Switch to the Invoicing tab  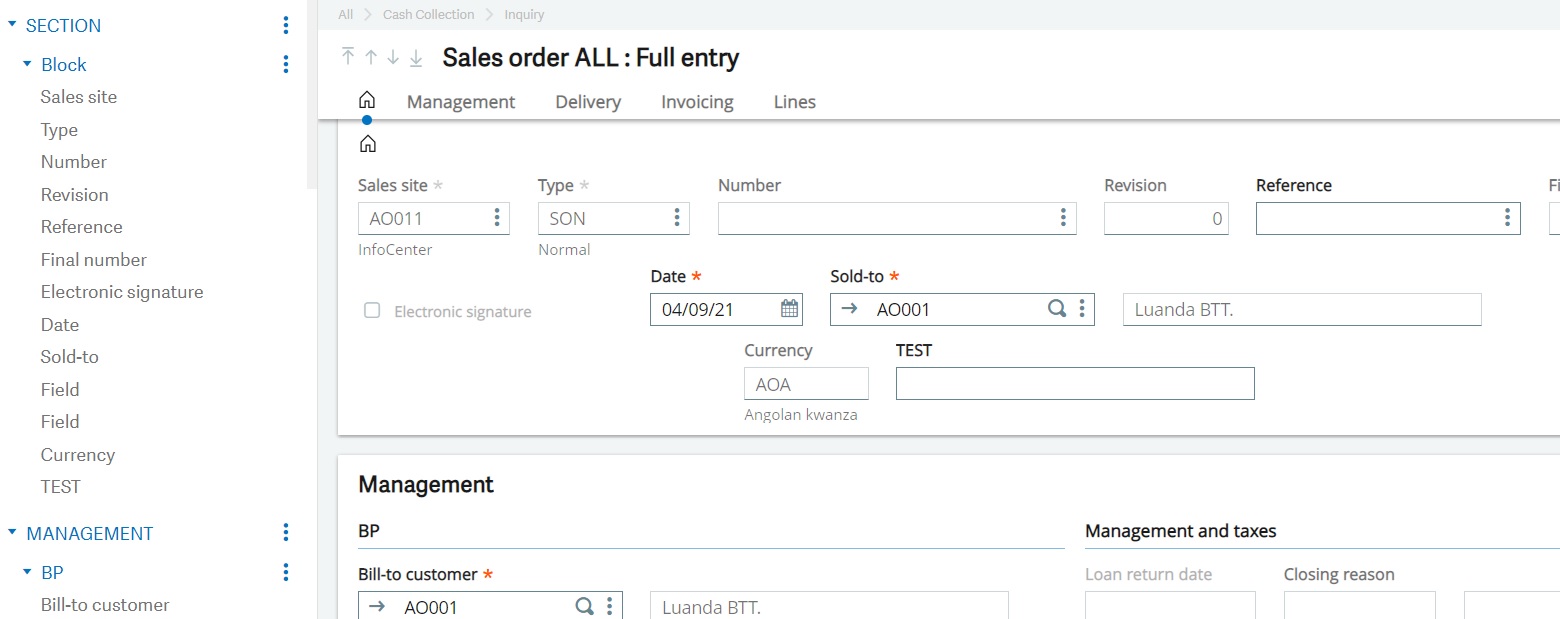coord(696,101)
